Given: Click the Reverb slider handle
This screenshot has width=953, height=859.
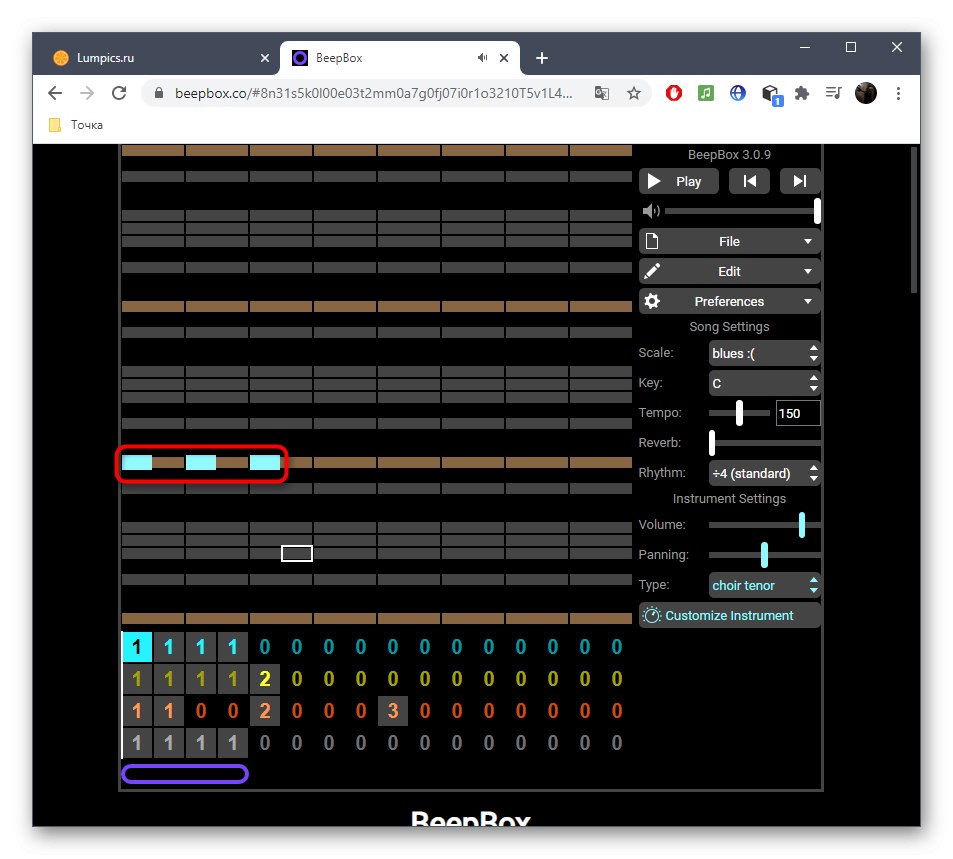Looking at the screenshot, I should [712, 443].
